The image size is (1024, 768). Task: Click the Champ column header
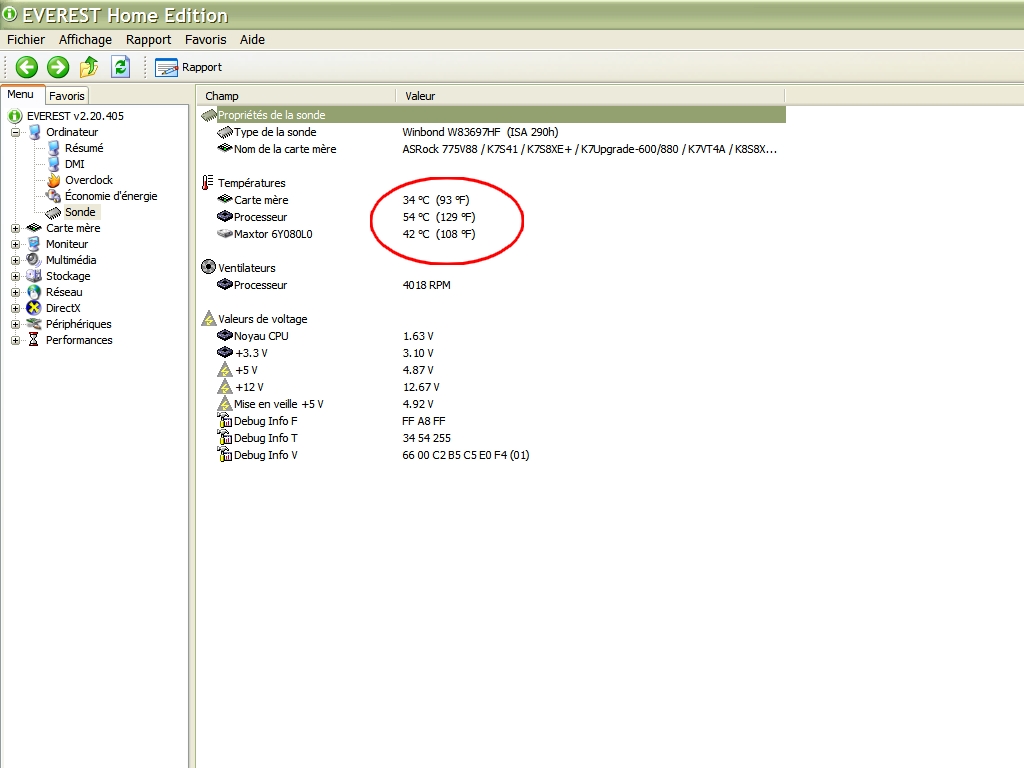tap(222, 96)
